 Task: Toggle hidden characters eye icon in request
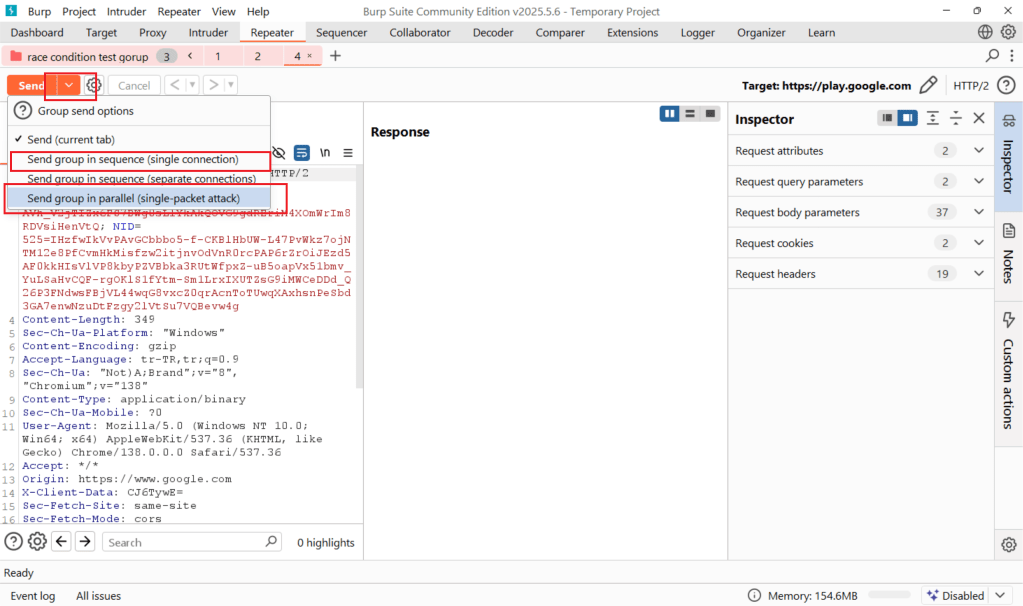pos(279,153)
